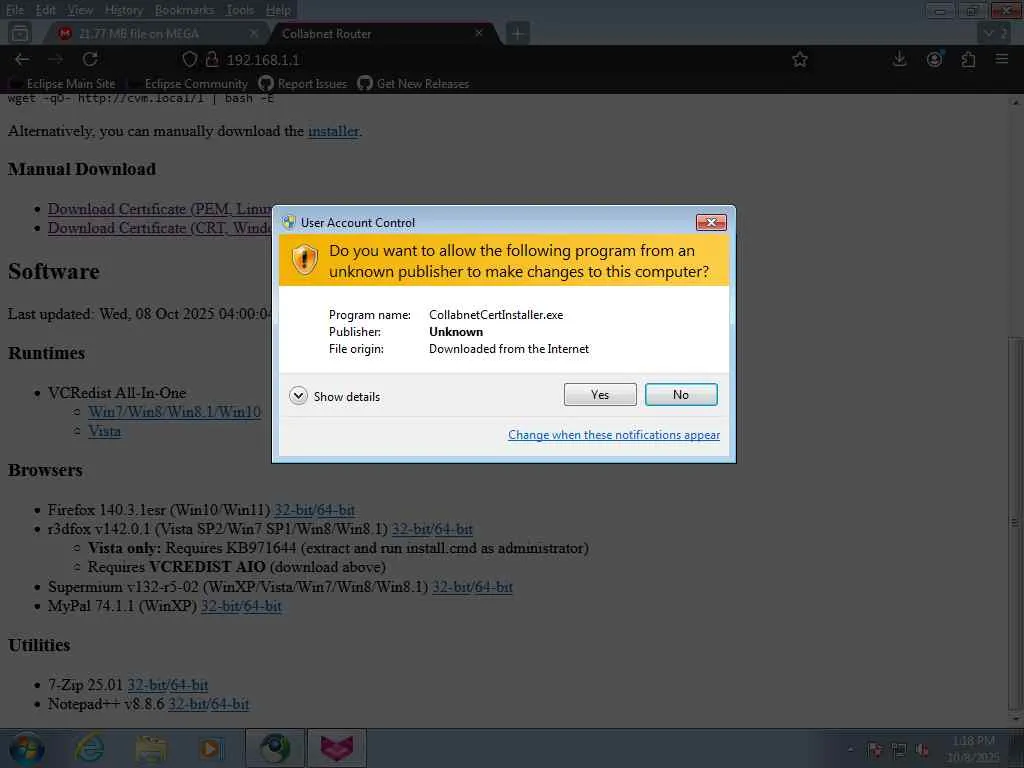The height and width of the screenshot is (768, 1024).
Task: Click Firefox 140.3.1esr 32-bit/64-bit link
Action: point(314,510)
